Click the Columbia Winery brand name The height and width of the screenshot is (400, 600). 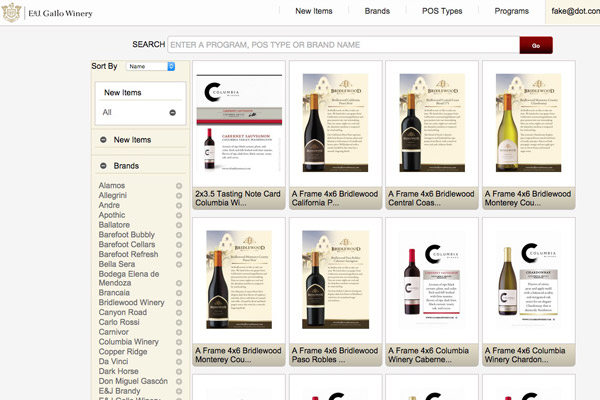[x=129, y=342]
